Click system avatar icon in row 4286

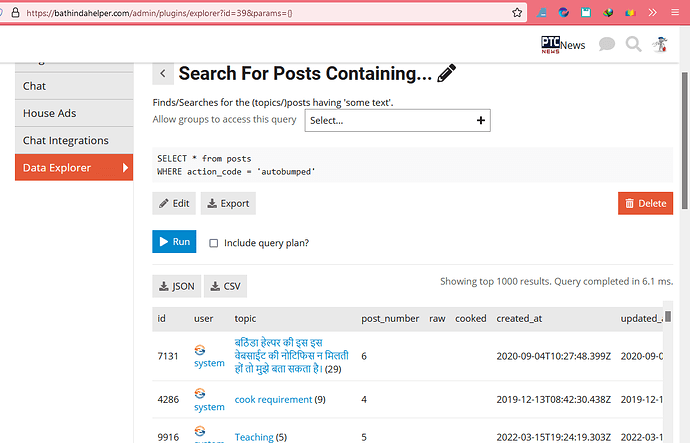click(200, 393)
